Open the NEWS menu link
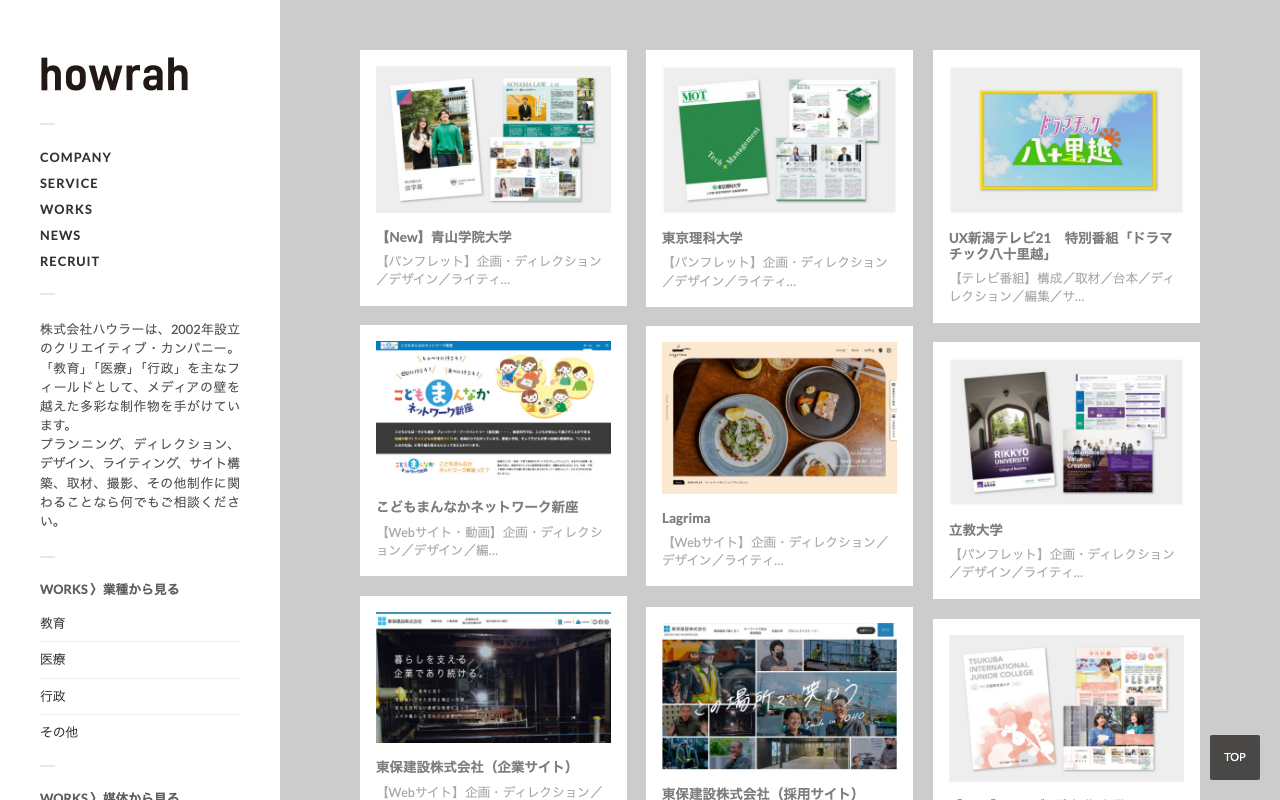Image resolution: width=1280 pixels, height=800 pixels. (x=60, y=235)
